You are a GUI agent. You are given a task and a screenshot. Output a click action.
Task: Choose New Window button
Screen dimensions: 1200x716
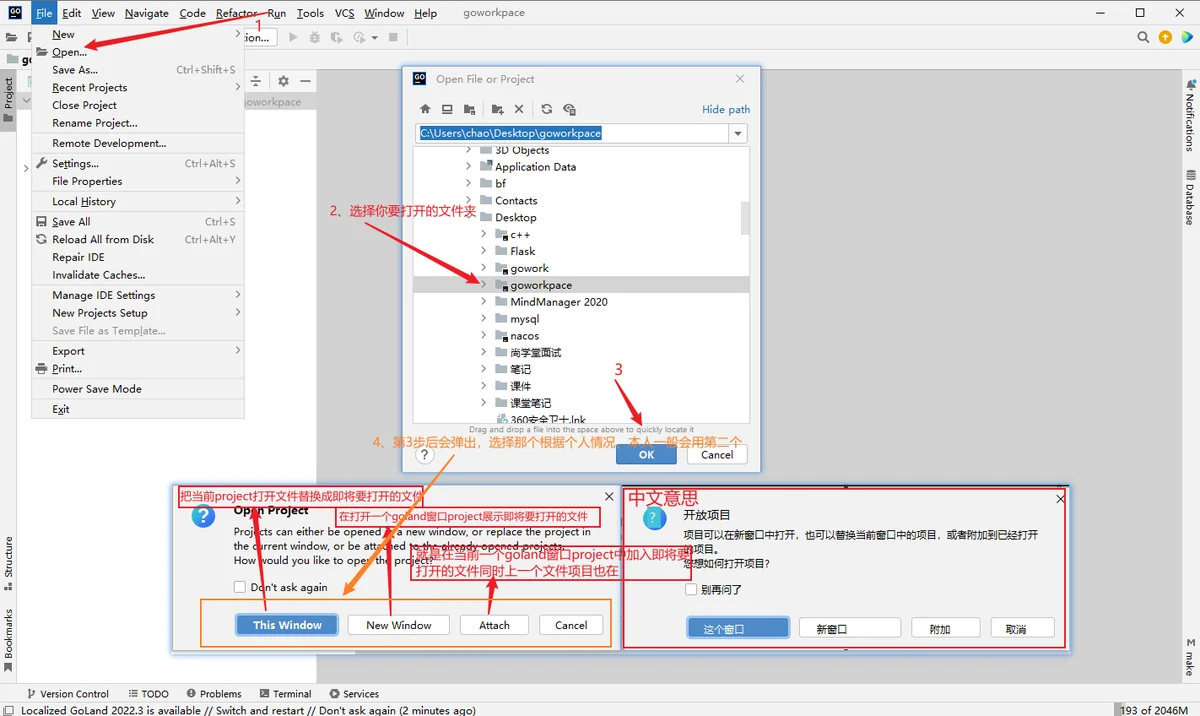click(x=399, y=625)
